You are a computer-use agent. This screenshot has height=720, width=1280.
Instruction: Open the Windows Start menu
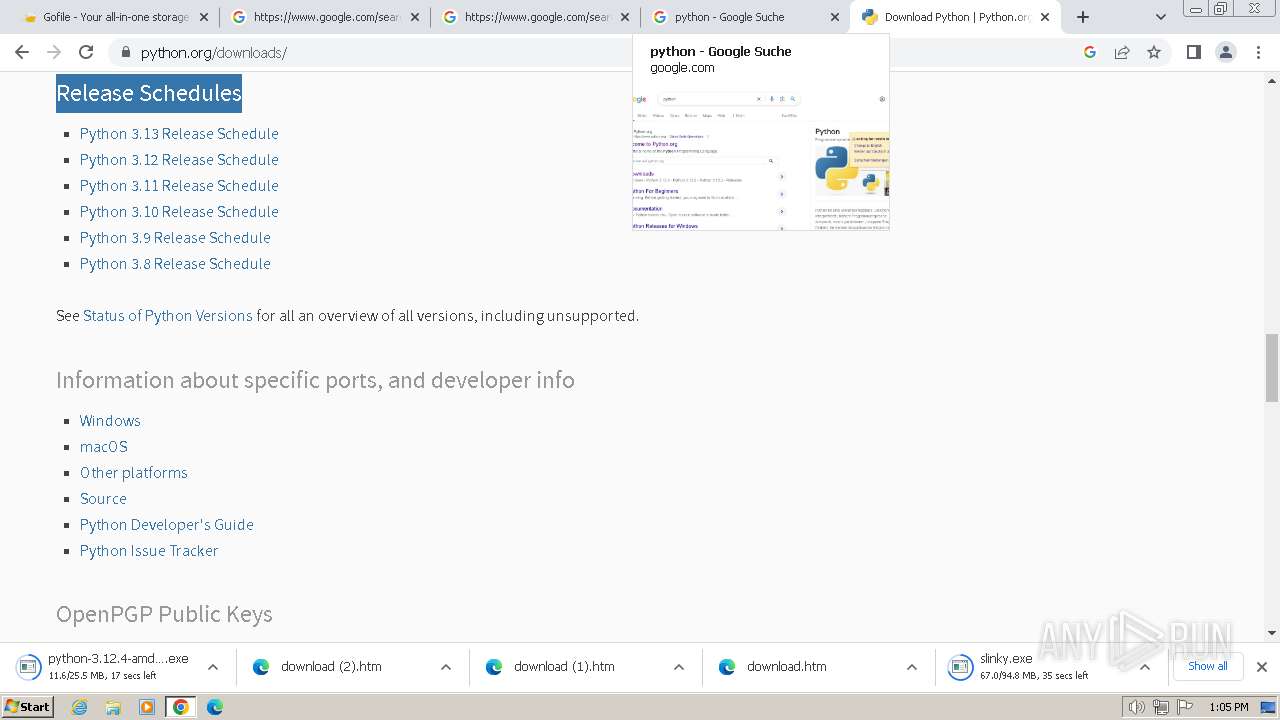click(28, 707)
